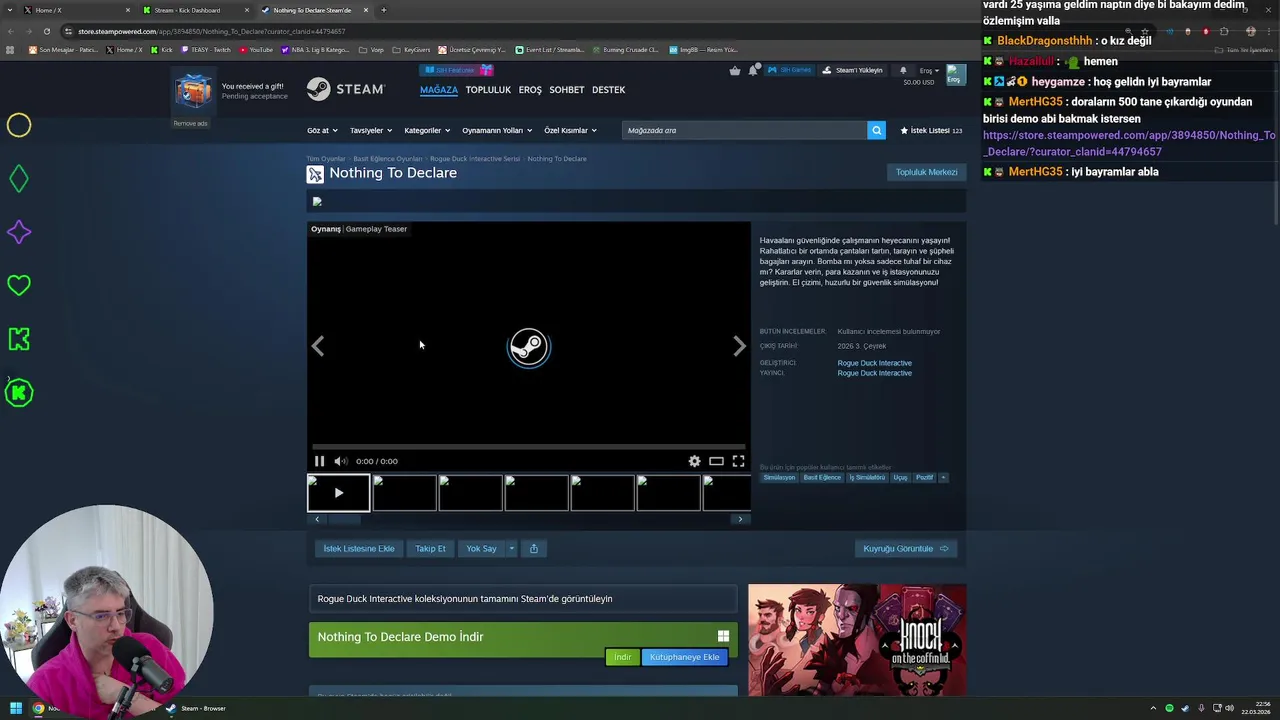Open the shopping basket icon in header
Screen dimensions: 1280x720
tap(735, 70)
